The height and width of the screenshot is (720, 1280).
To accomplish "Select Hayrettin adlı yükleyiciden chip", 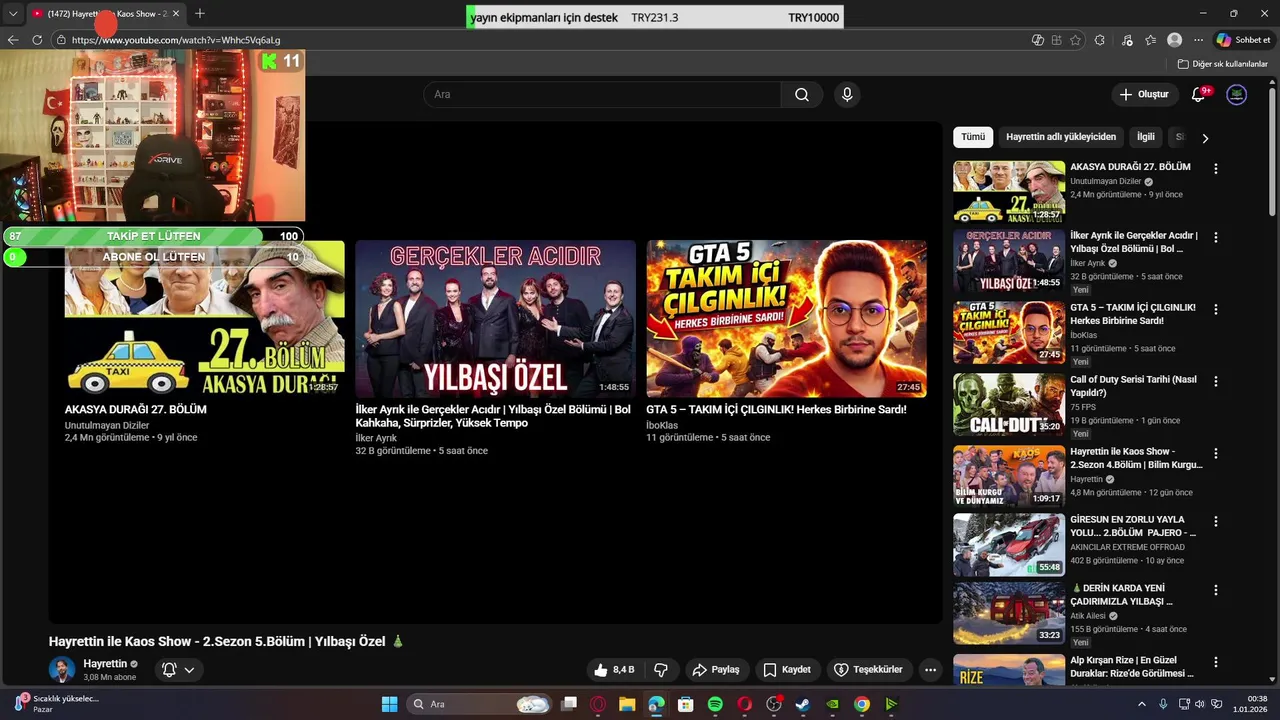I will [x=1061, y=137].
